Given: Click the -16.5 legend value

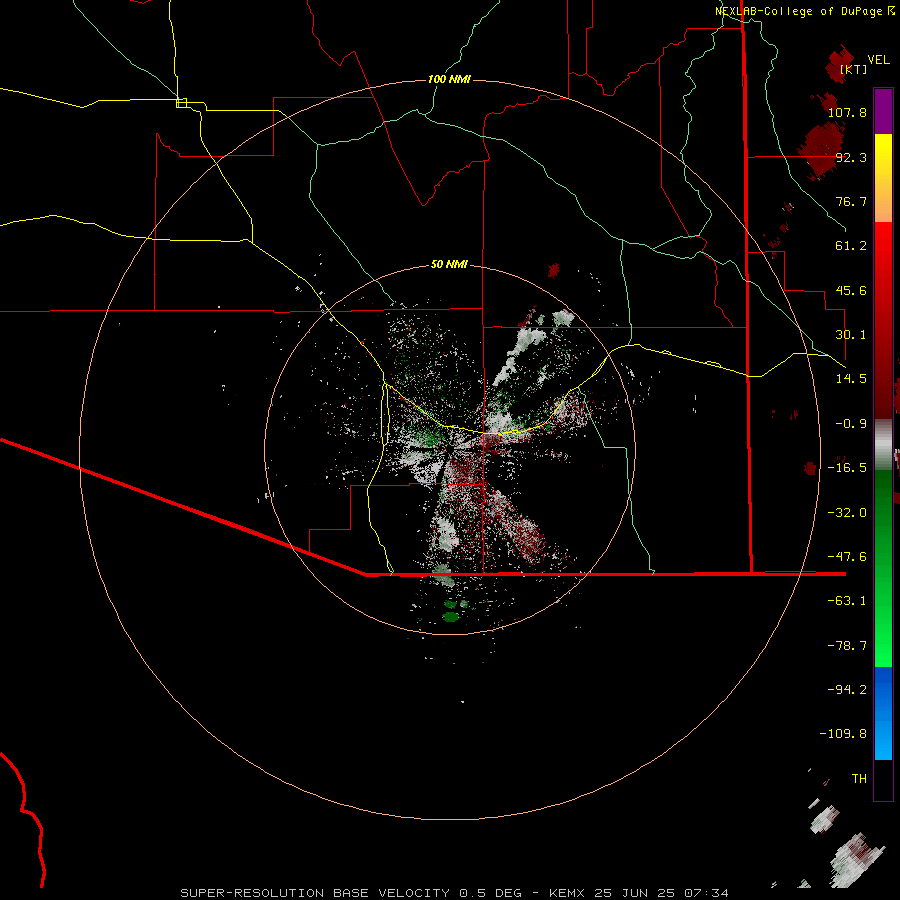Looking at the screenshot, I should click(x=847, y=468).
